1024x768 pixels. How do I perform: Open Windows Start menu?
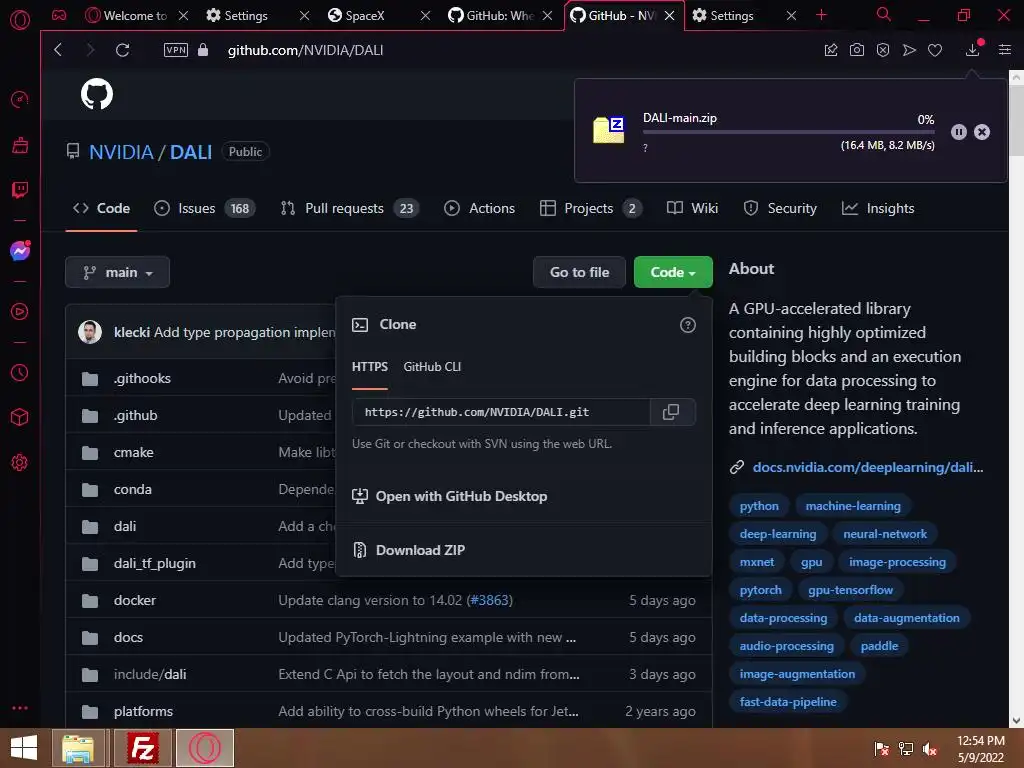click(x=24, y=748)
